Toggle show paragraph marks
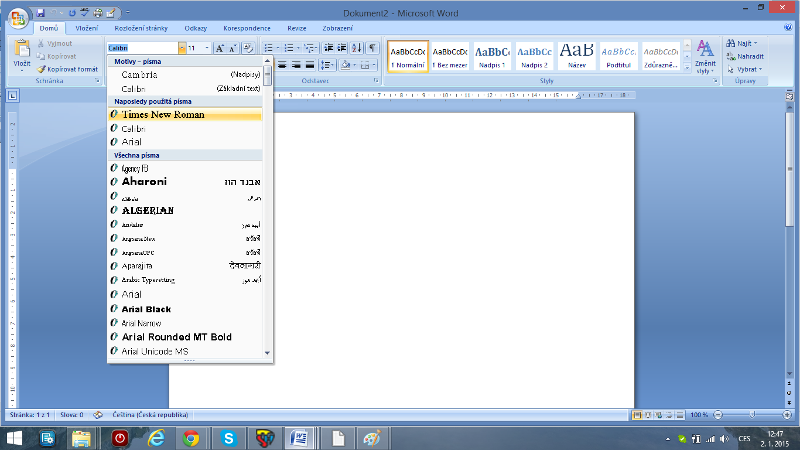Image resolution: width=800 pixels, height=450 pixels. point(373,48)
